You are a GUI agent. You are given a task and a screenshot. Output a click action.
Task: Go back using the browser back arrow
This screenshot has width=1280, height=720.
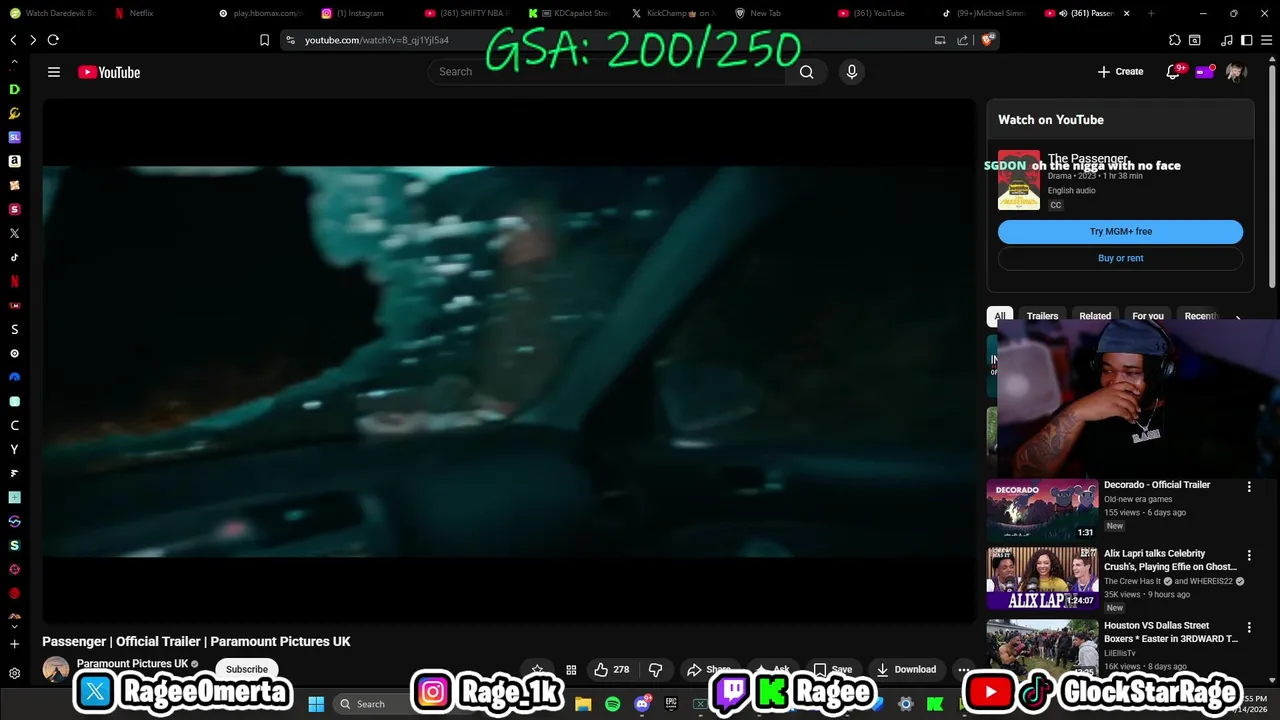[x=13, y=40]
